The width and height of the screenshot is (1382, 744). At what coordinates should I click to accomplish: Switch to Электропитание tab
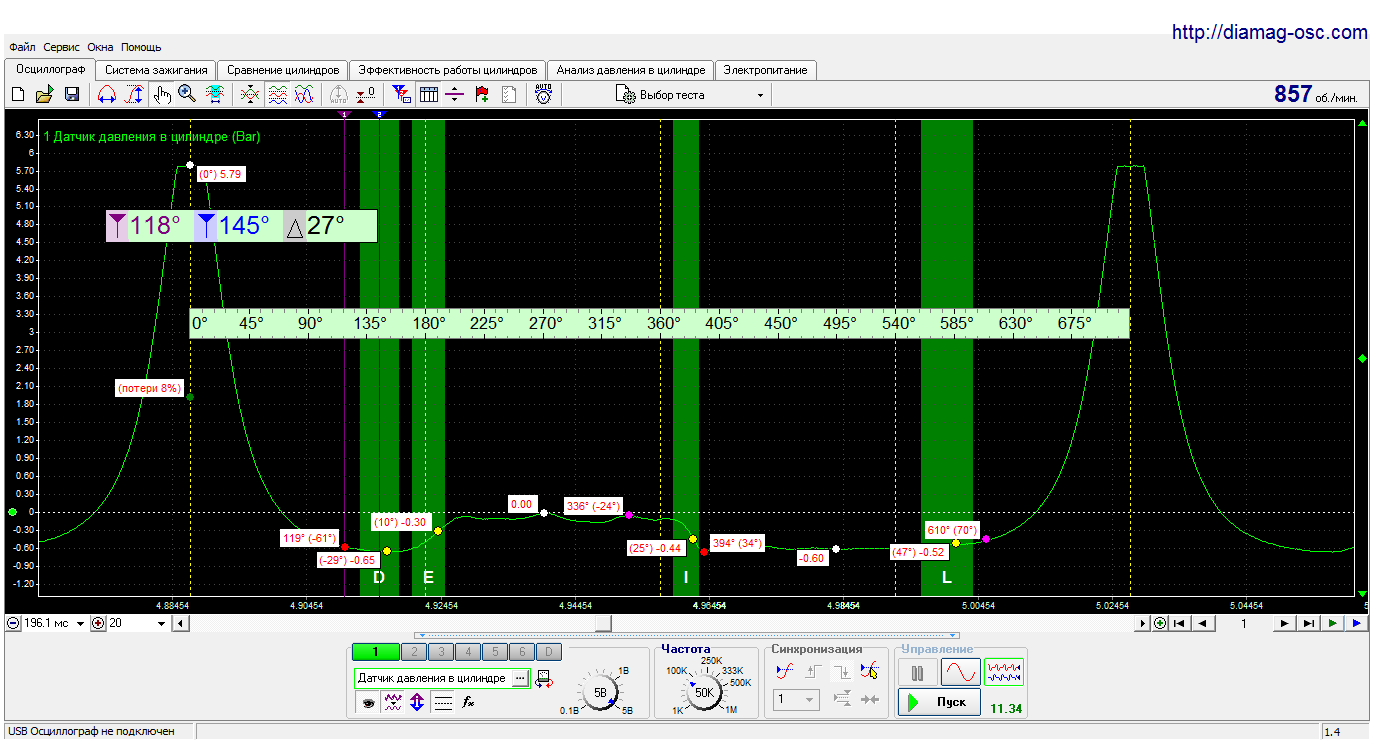click(x=766, y=70)
